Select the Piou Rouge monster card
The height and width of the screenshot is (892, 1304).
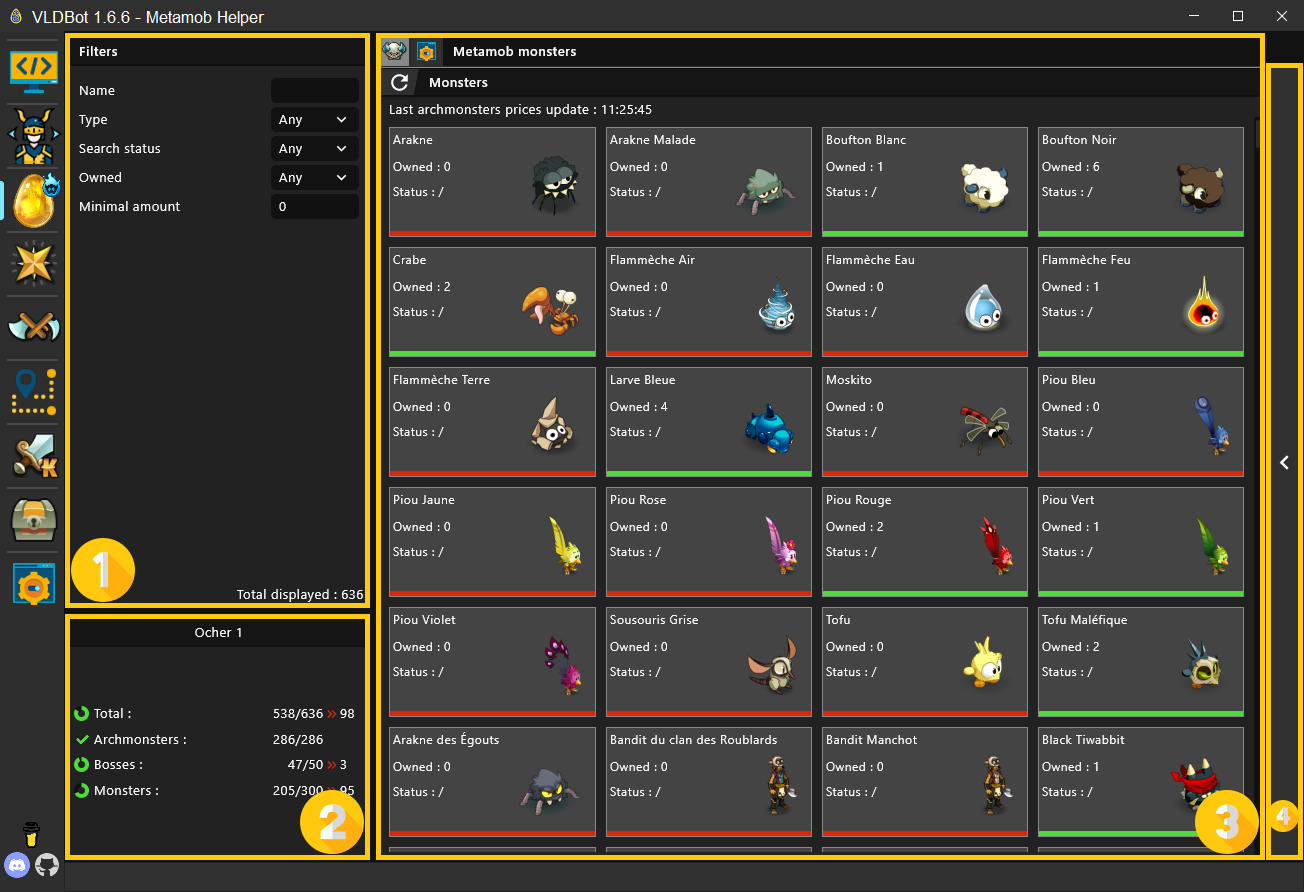pos(925,541)
